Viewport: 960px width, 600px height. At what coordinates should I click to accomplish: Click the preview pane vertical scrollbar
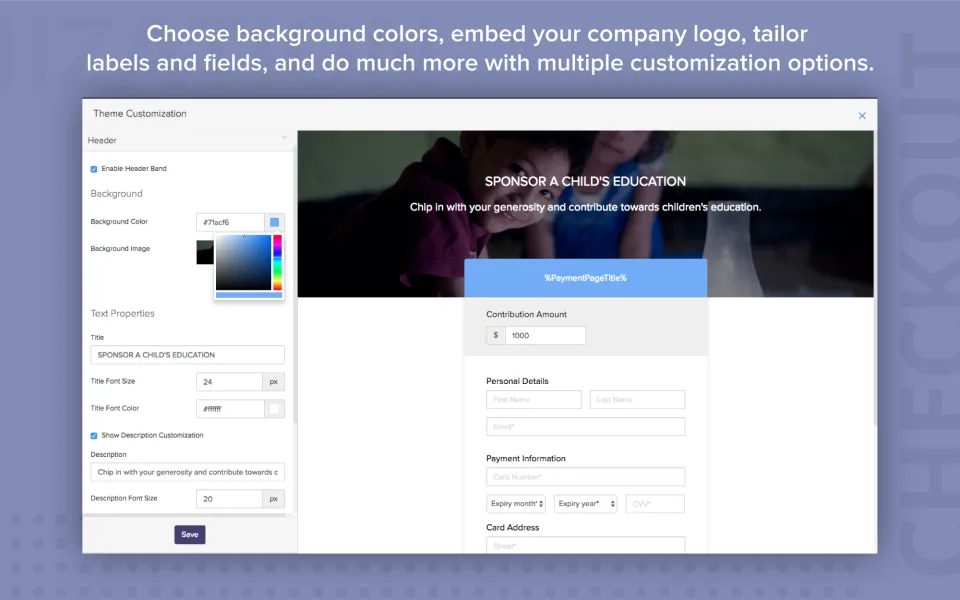[x=876, y=279]
